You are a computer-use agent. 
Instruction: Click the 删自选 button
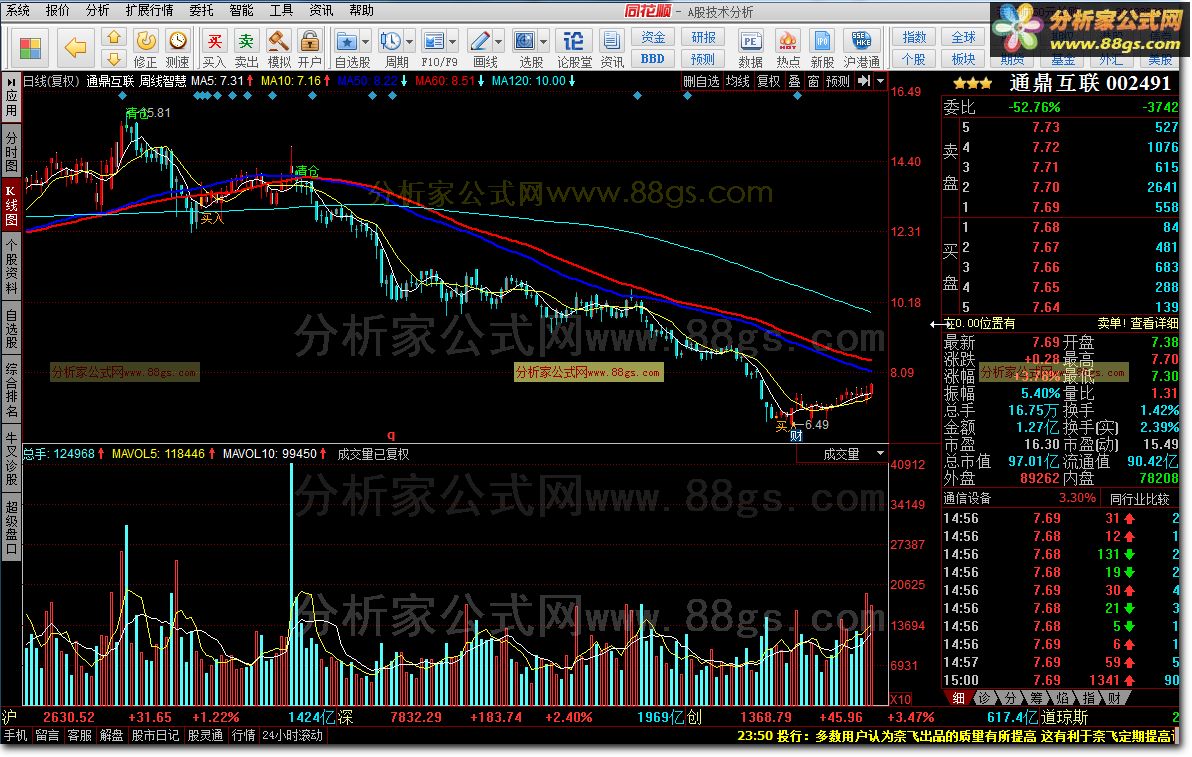click(701, 81)
